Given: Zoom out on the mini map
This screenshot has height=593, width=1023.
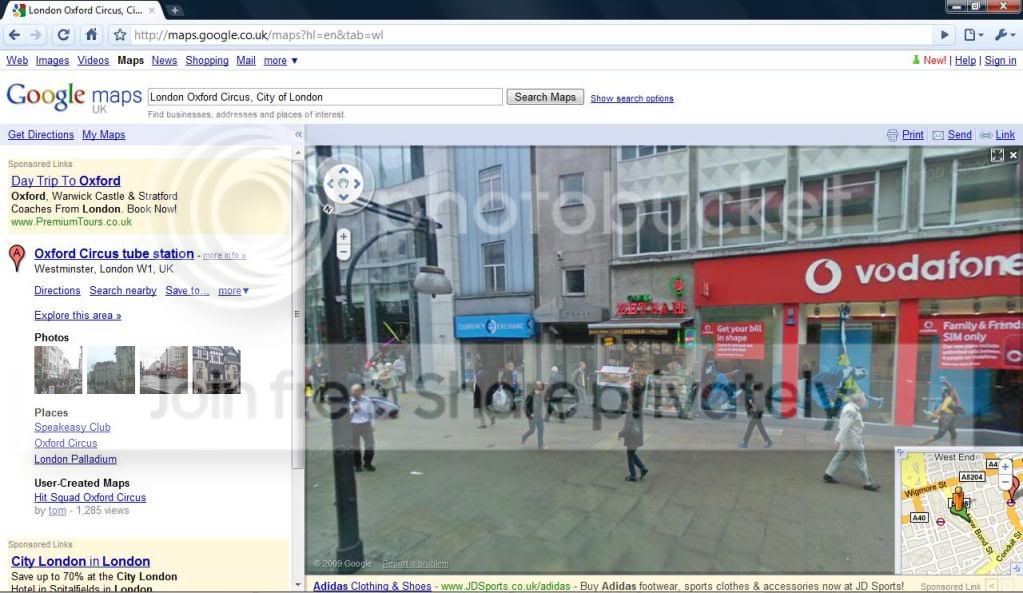Looking at the screenshot, I should click(1005, 482).
